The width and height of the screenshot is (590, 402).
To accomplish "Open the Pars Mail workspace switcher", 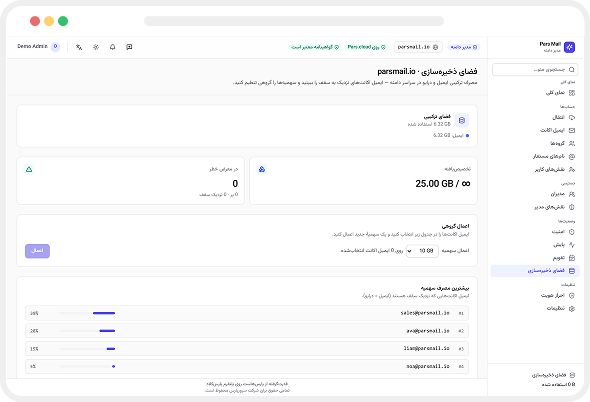I will click(x=557, y=47).
